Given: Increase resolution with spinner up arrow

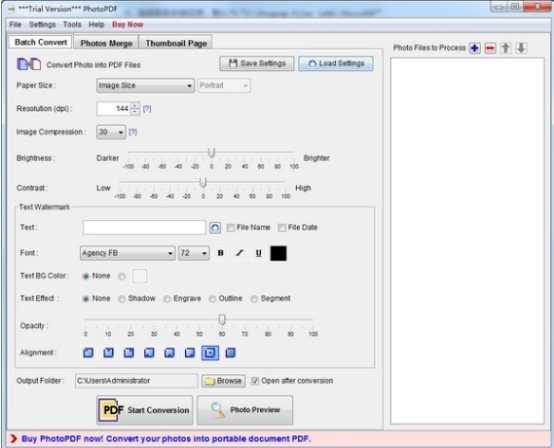Looking at the screenshot, I should [x=135, y=106].
